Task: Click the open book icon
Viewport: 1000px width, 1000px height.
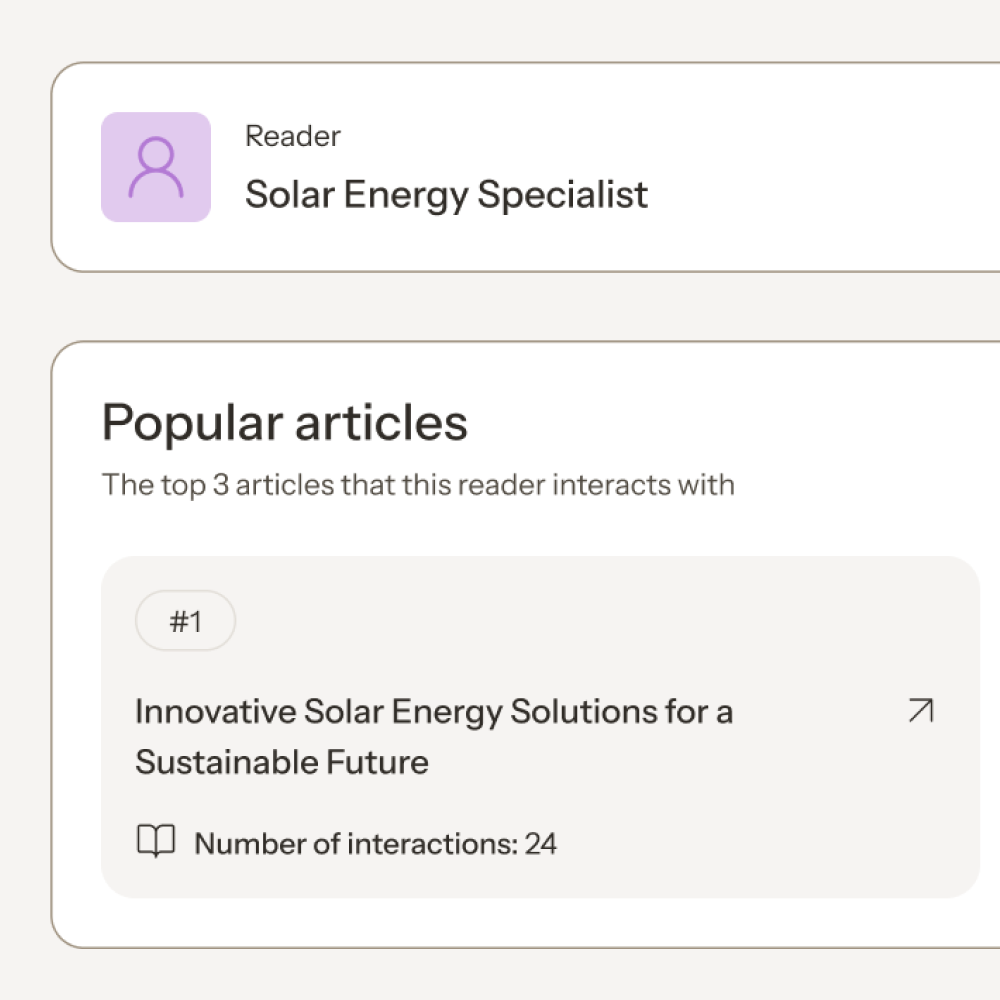Action: click(x=155, y=842)
